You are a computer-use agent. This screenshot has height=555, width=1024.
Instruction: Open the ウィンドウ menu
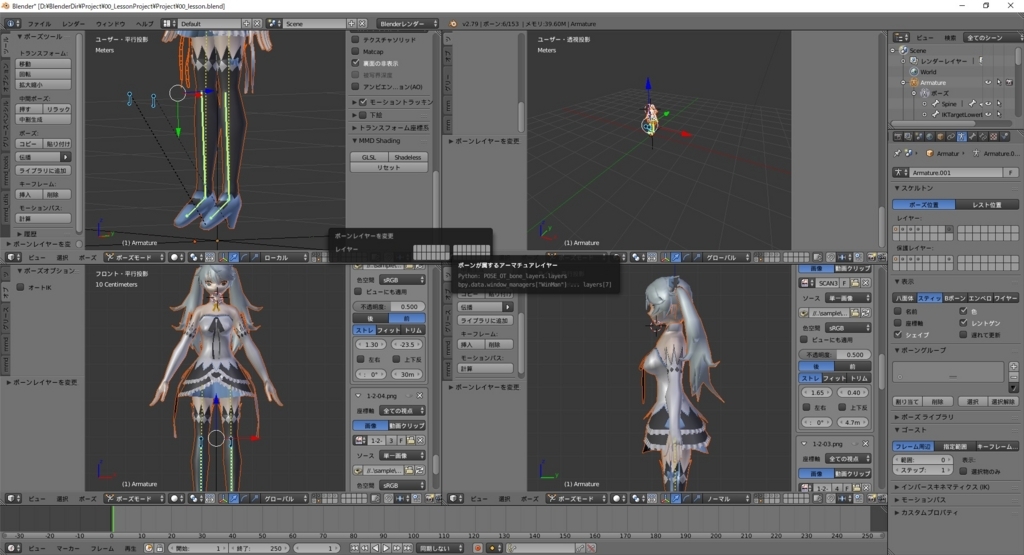point(110,24)
